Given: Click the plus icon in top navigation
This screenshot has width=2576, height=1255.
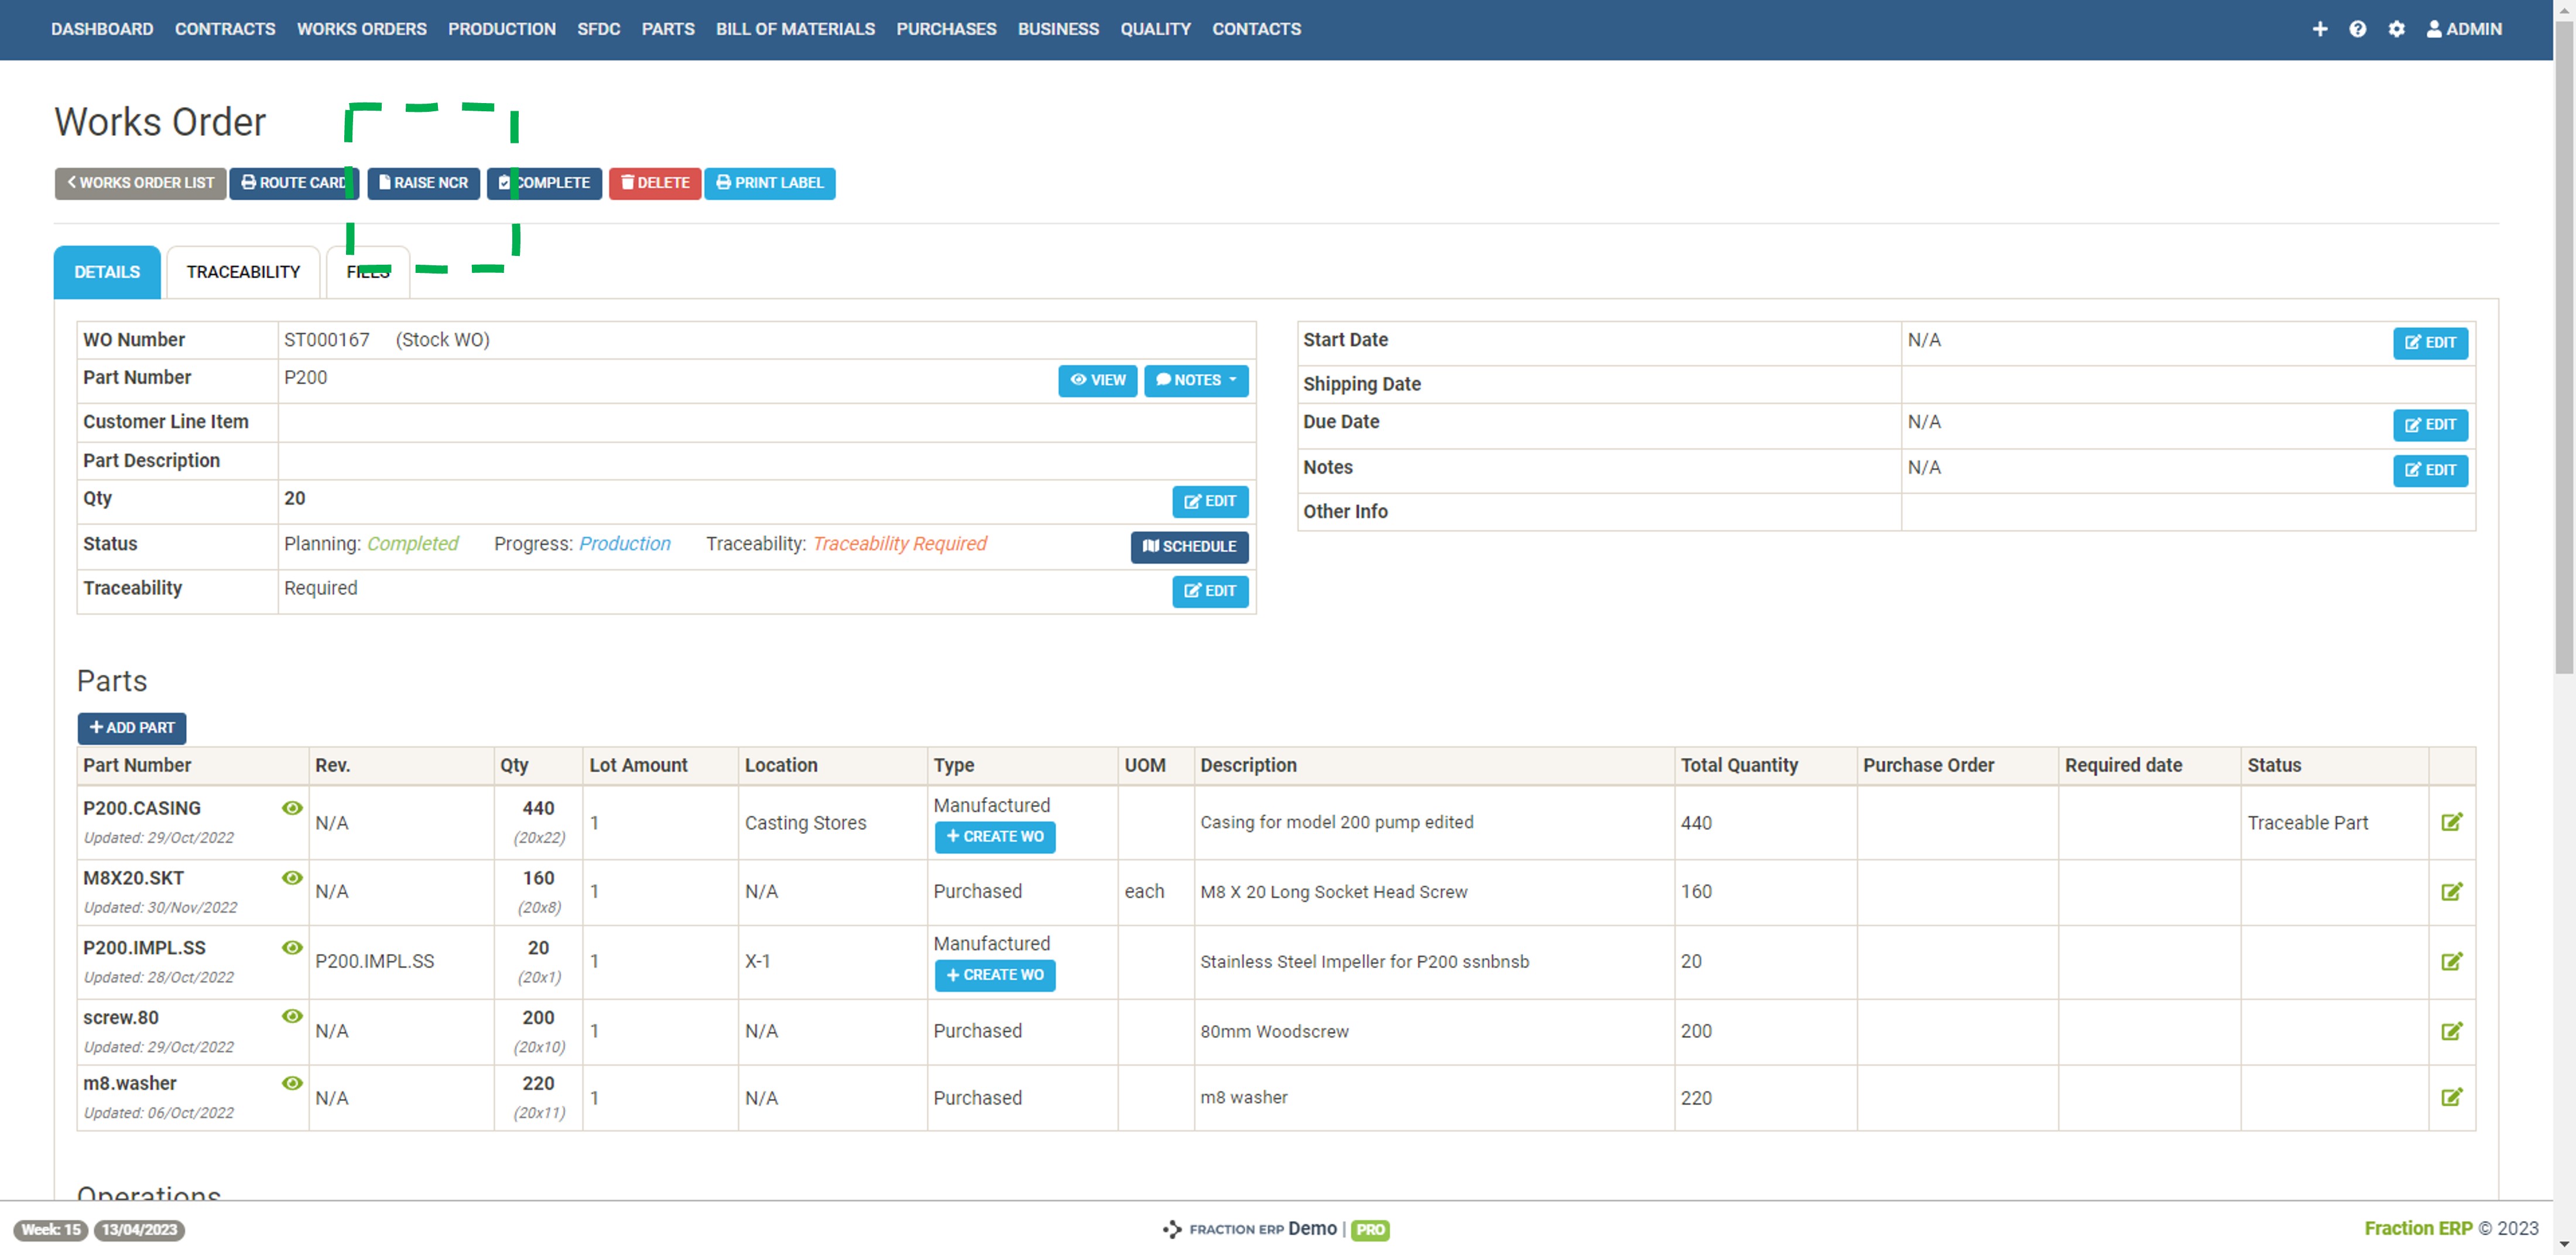Looking at the screenshot, I should coord(2319,29).
